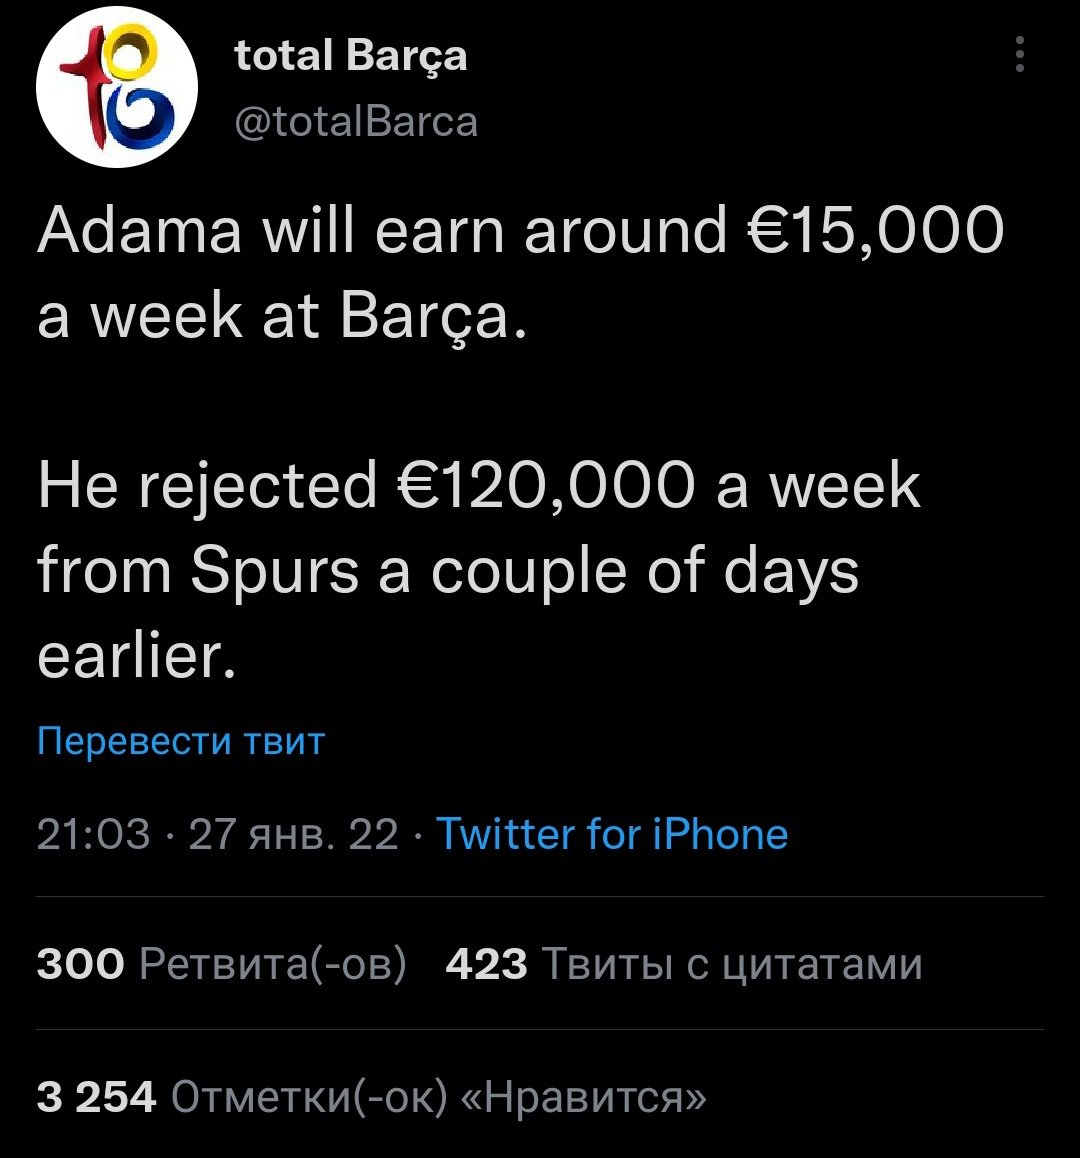Screen dimensions: 1080x1158
Task: Click the "€15,000" amount in the tweet
Action: click(x=876, y=232)
